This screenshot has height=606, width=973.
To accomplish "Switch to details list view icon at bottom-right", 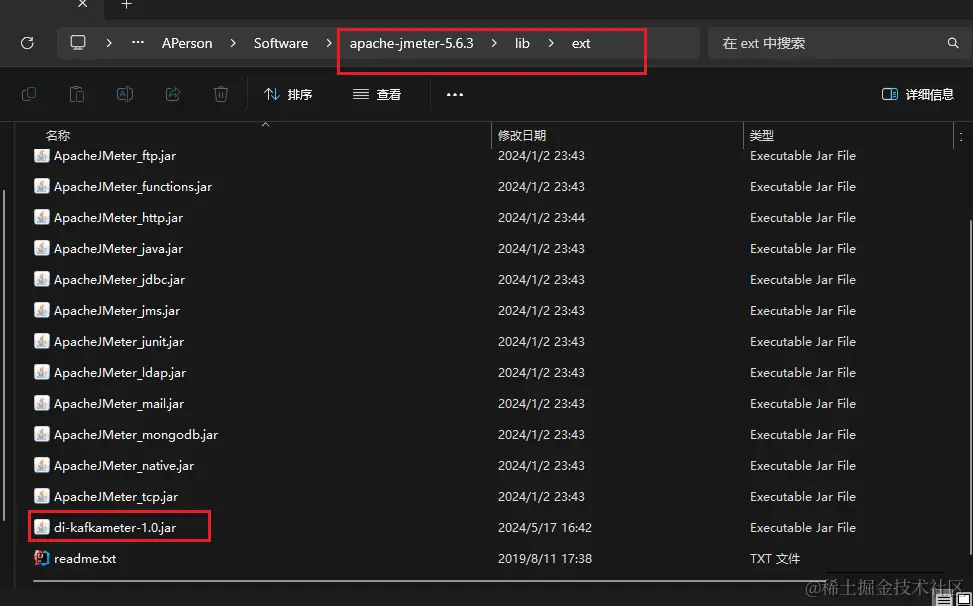I will (x=944, y=600).
